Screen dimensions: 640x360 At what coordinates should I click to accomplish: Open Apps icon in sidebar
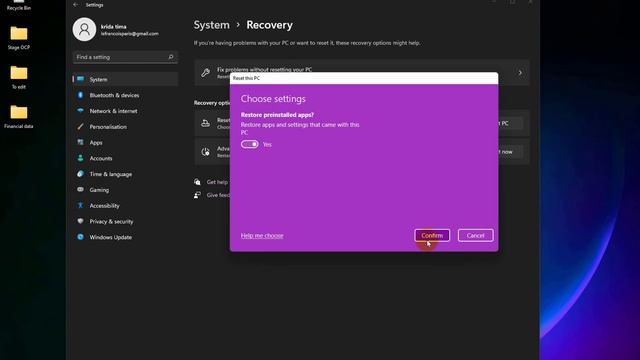click(x=80, y=142)
